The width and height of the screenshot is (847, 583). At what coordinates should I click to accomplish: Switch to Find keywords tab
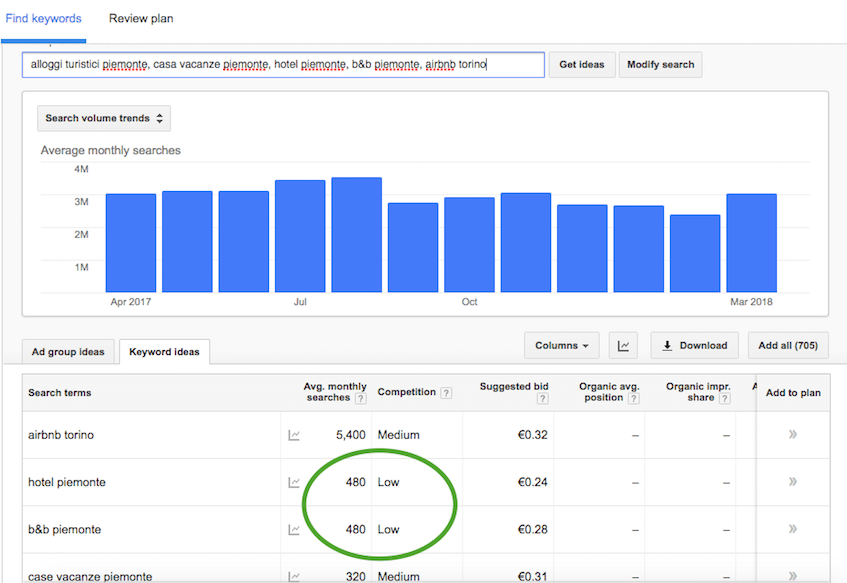pyautogui.click(x=43, y=18)
